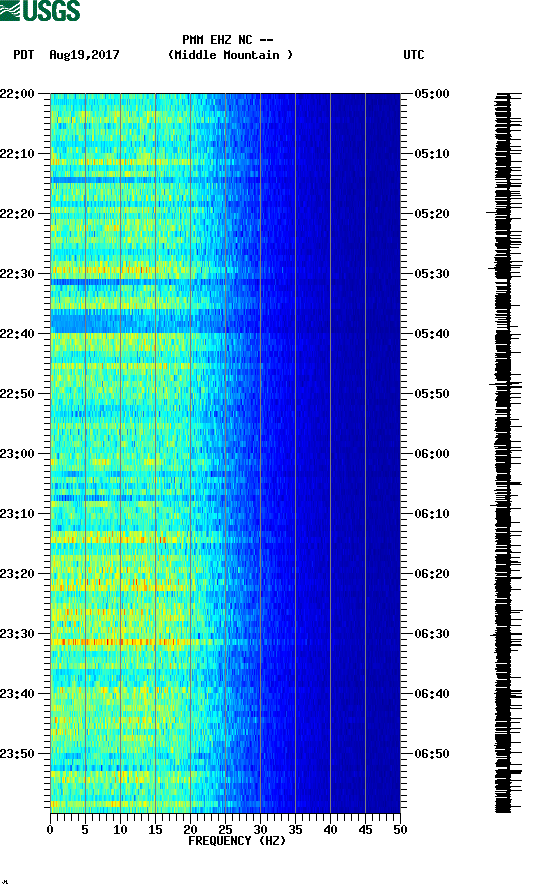Click the '06:20' UTC time label
This screenshot has width=552, height=893.
click(432, 574)
